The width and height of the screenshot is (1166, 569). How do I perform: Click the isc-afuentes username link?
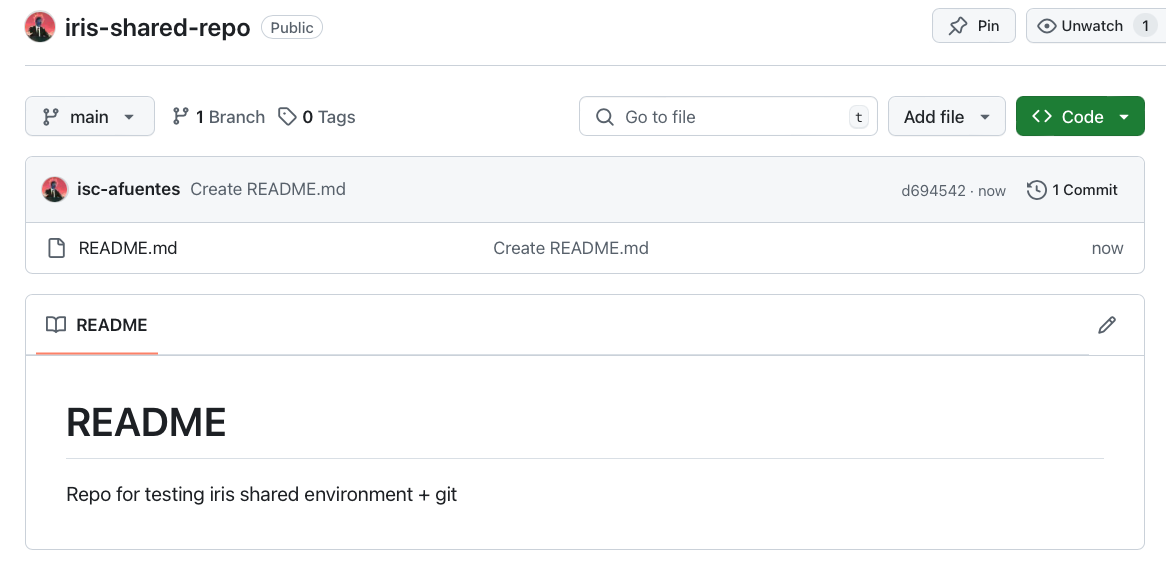(129, 189)
